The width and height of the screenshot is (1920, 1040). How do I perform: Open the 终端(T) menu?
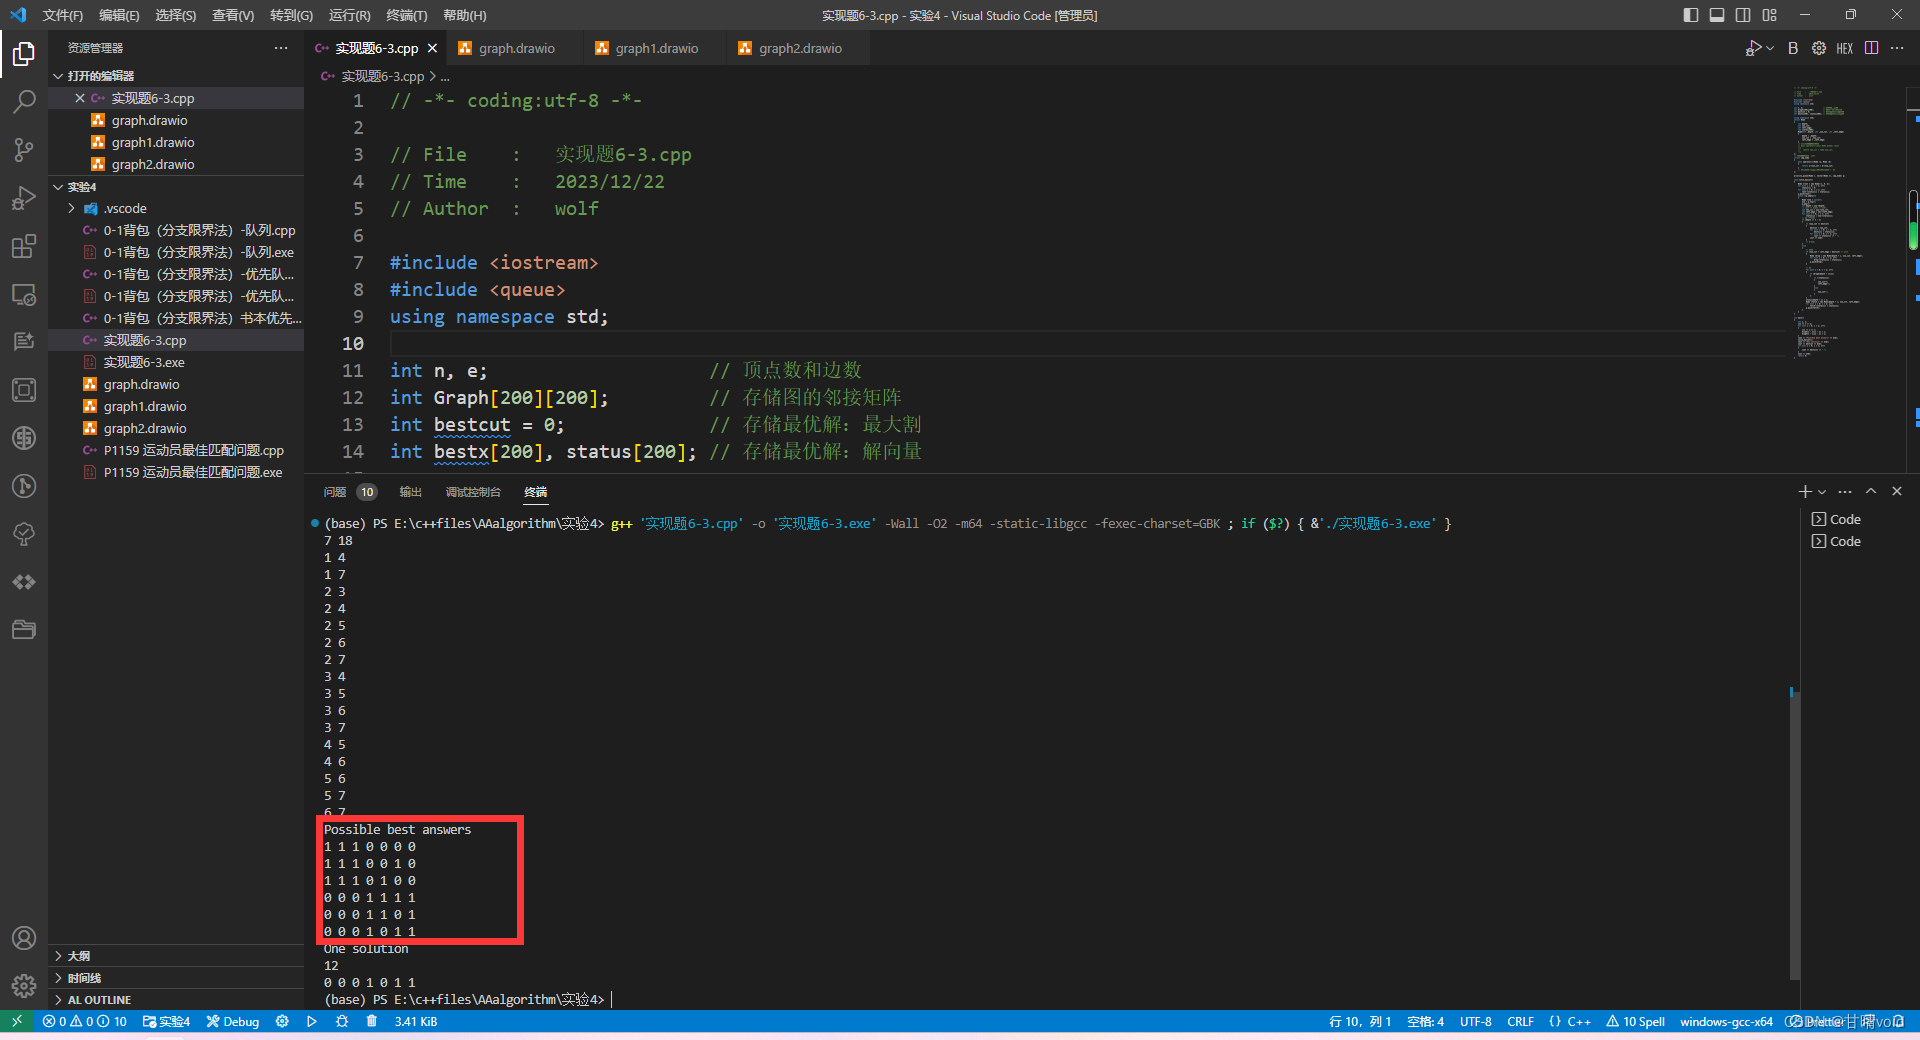407,15
